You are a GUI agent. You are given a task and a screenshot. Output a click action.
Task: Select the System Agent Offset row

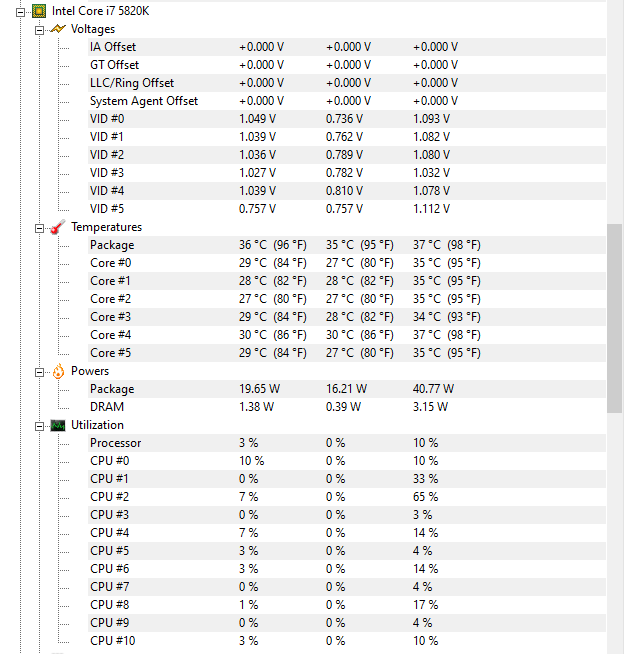click(x=144, y=101)
